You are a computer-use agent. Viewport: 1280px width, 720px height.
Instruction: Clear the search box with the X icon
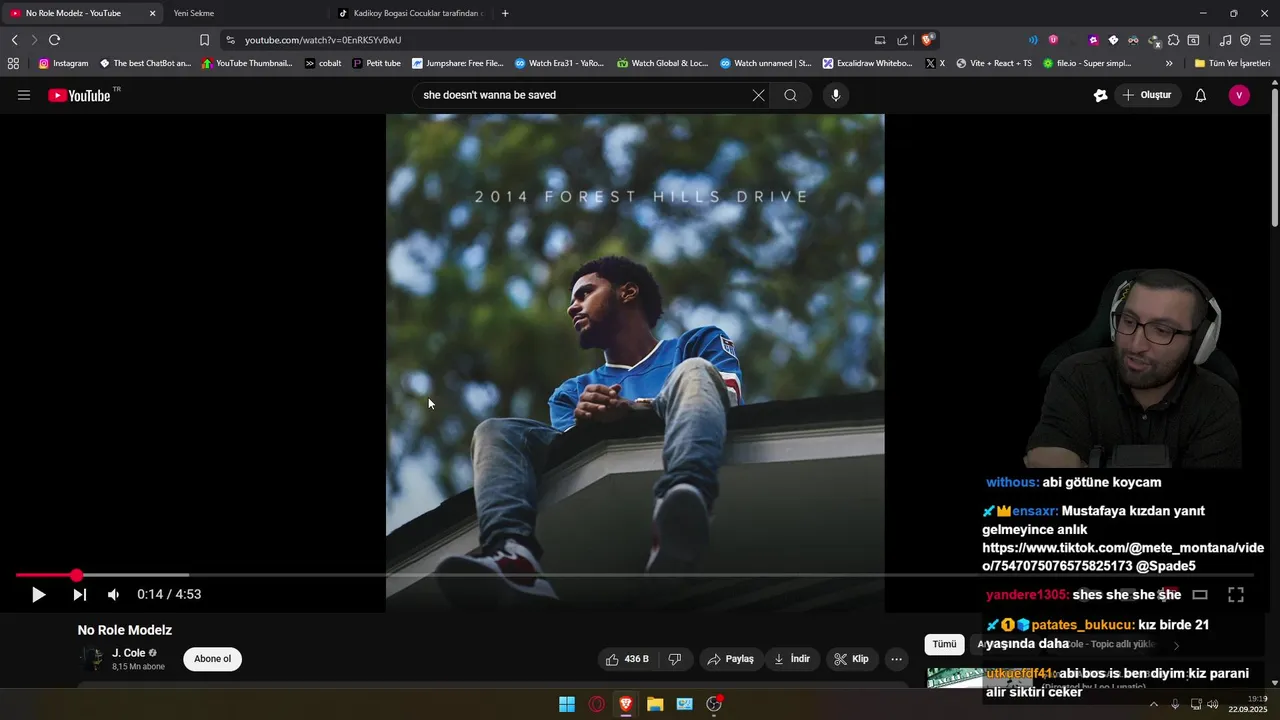[x=758, y=95]
